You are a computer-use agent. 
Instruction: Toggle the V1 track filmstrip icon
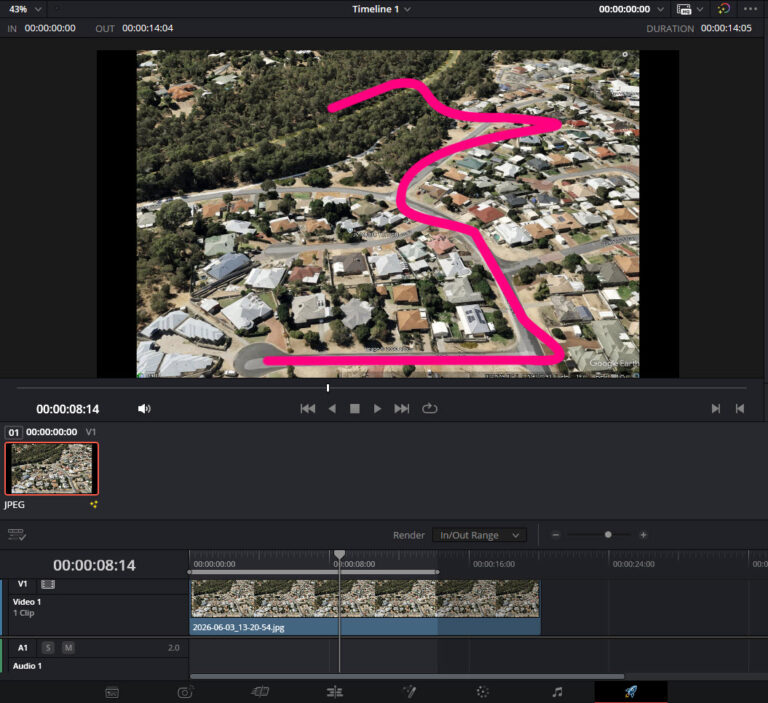pyautogui.click(x=48, y=584)
